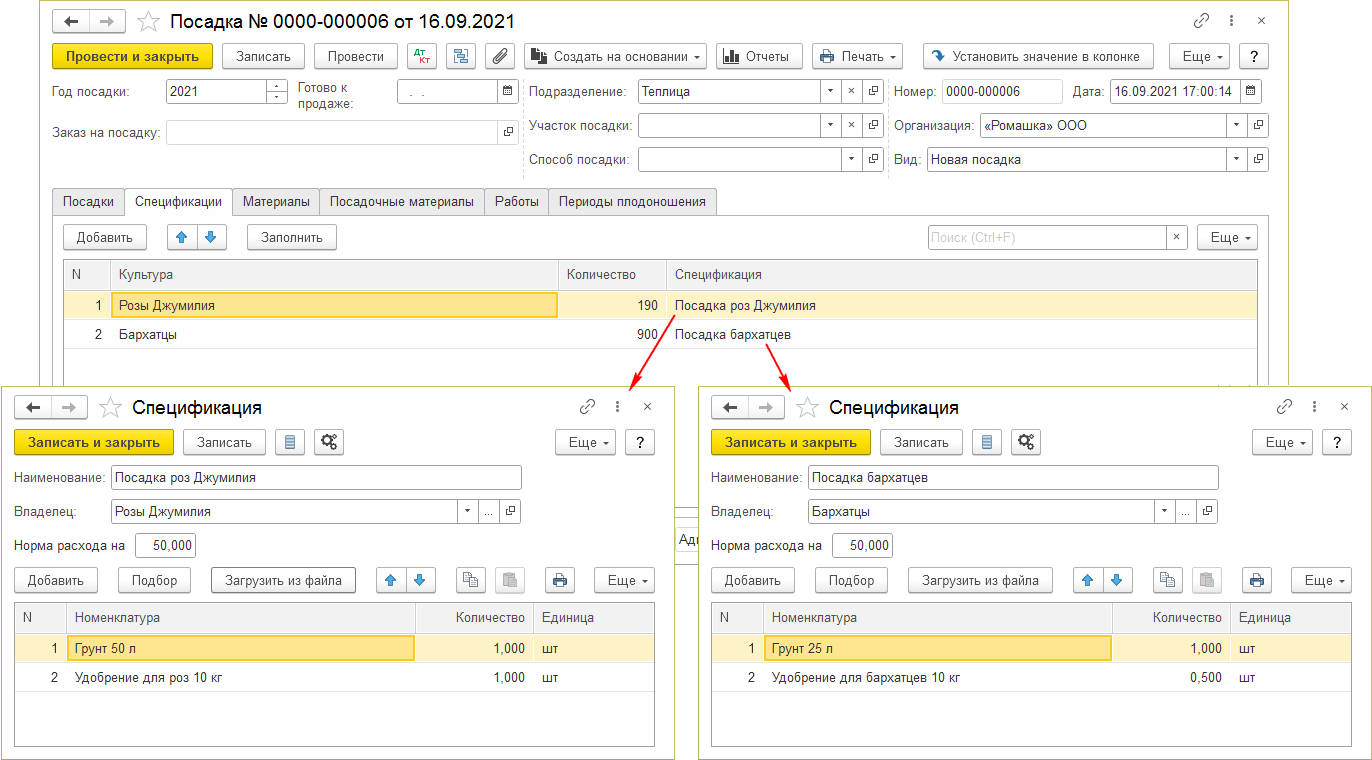Click the Дт/Кт postings icon
The height and width of the screenshot is (760, 1372).
(421, 56)
